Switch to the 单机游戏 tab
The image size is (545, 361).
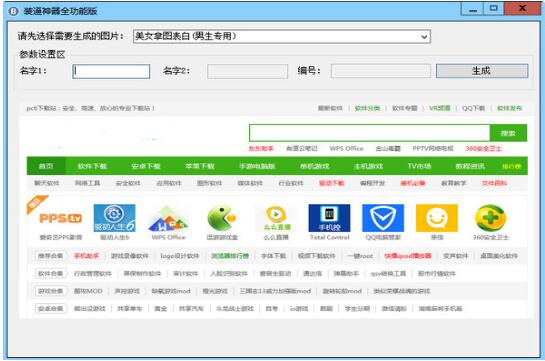click(315, 166)
